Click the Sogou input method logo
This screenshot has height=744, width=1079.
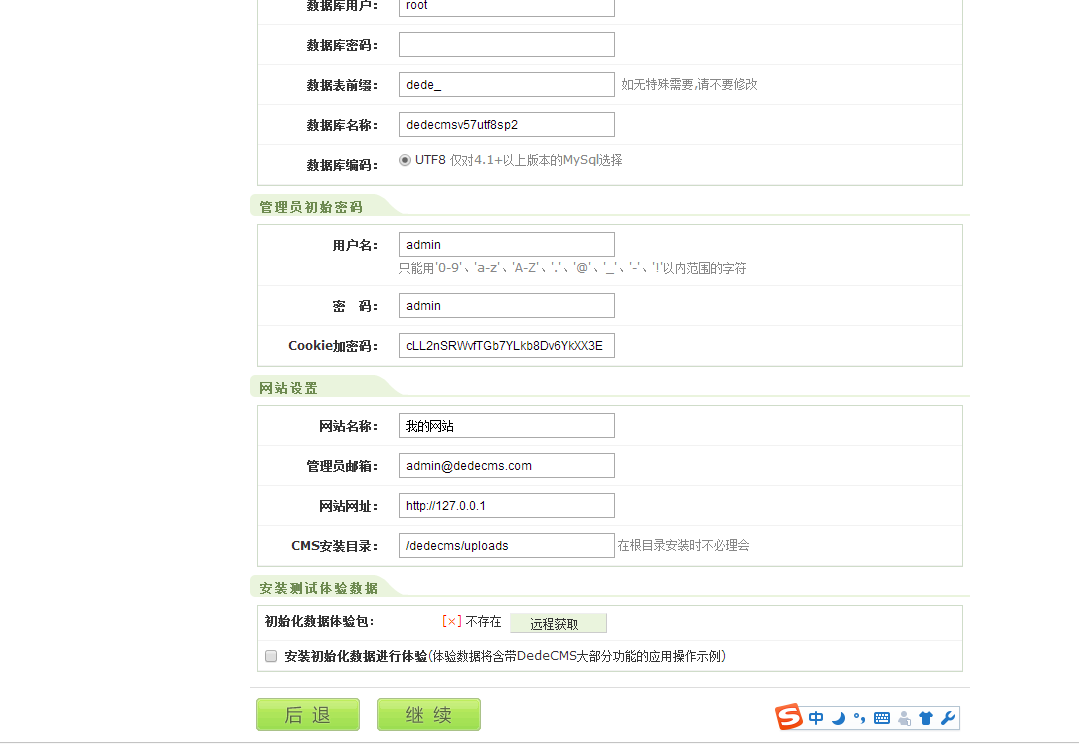pyautogui.click(x=789, y=717)
